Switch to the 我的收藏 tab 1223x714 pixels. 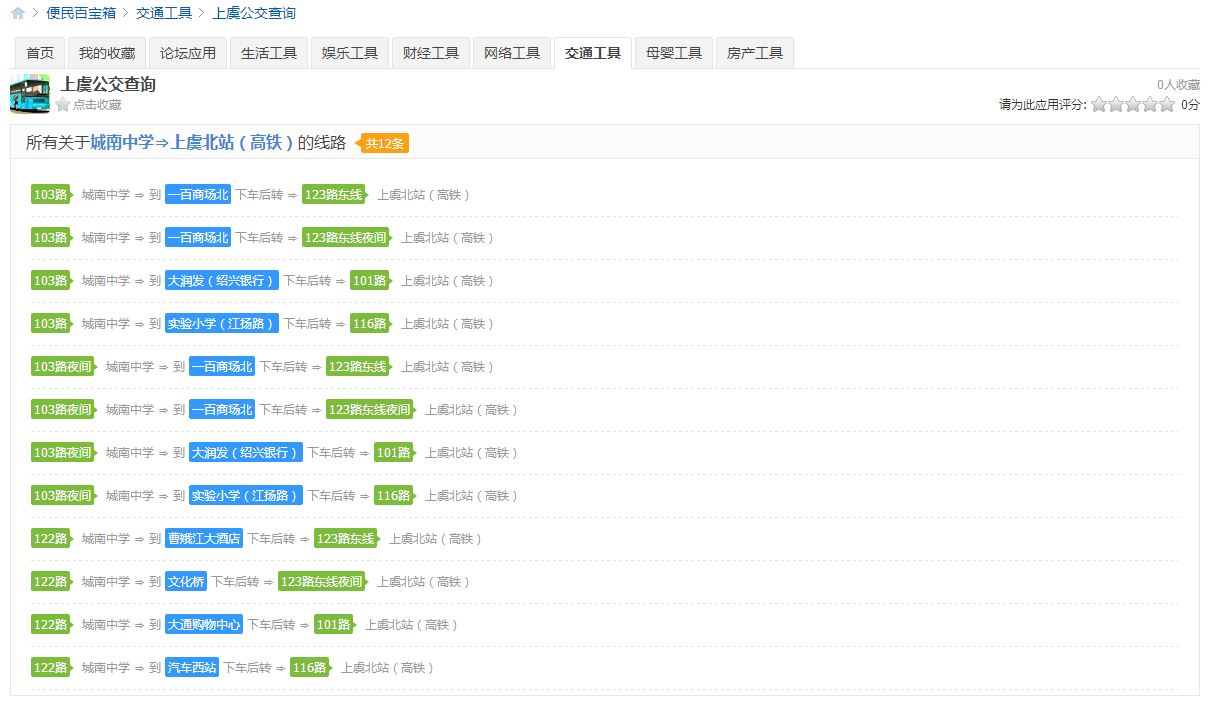(x=107, y=53)
